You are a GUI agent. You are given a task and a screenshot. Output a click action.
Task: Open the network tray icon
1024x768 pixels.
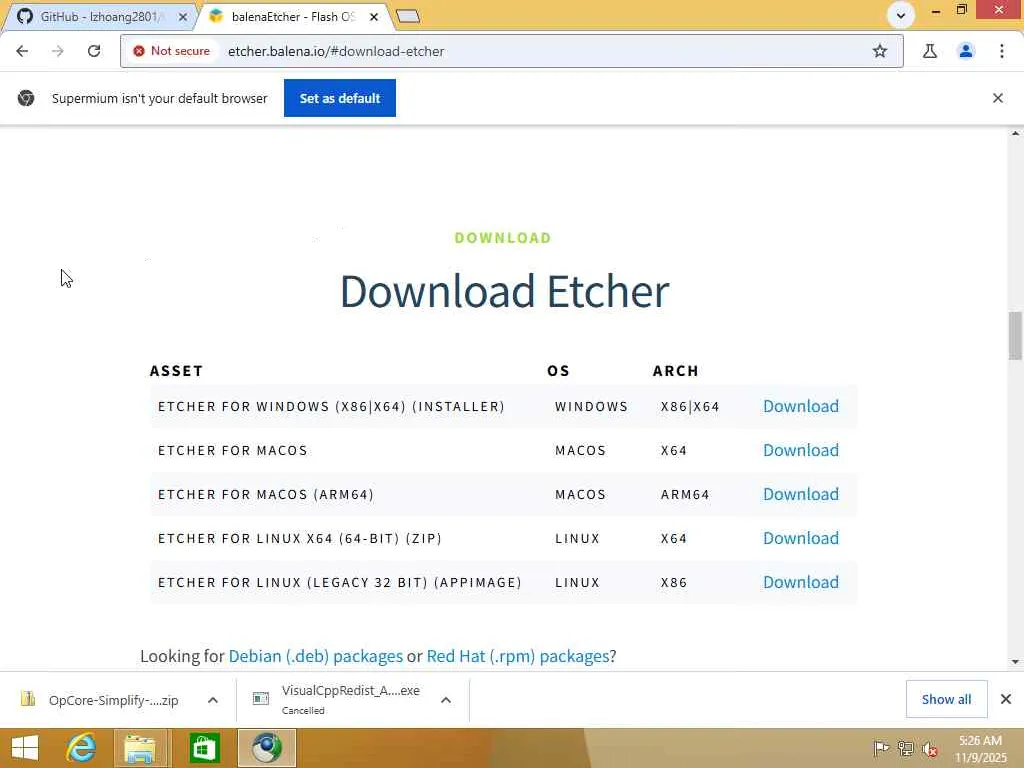905,748
